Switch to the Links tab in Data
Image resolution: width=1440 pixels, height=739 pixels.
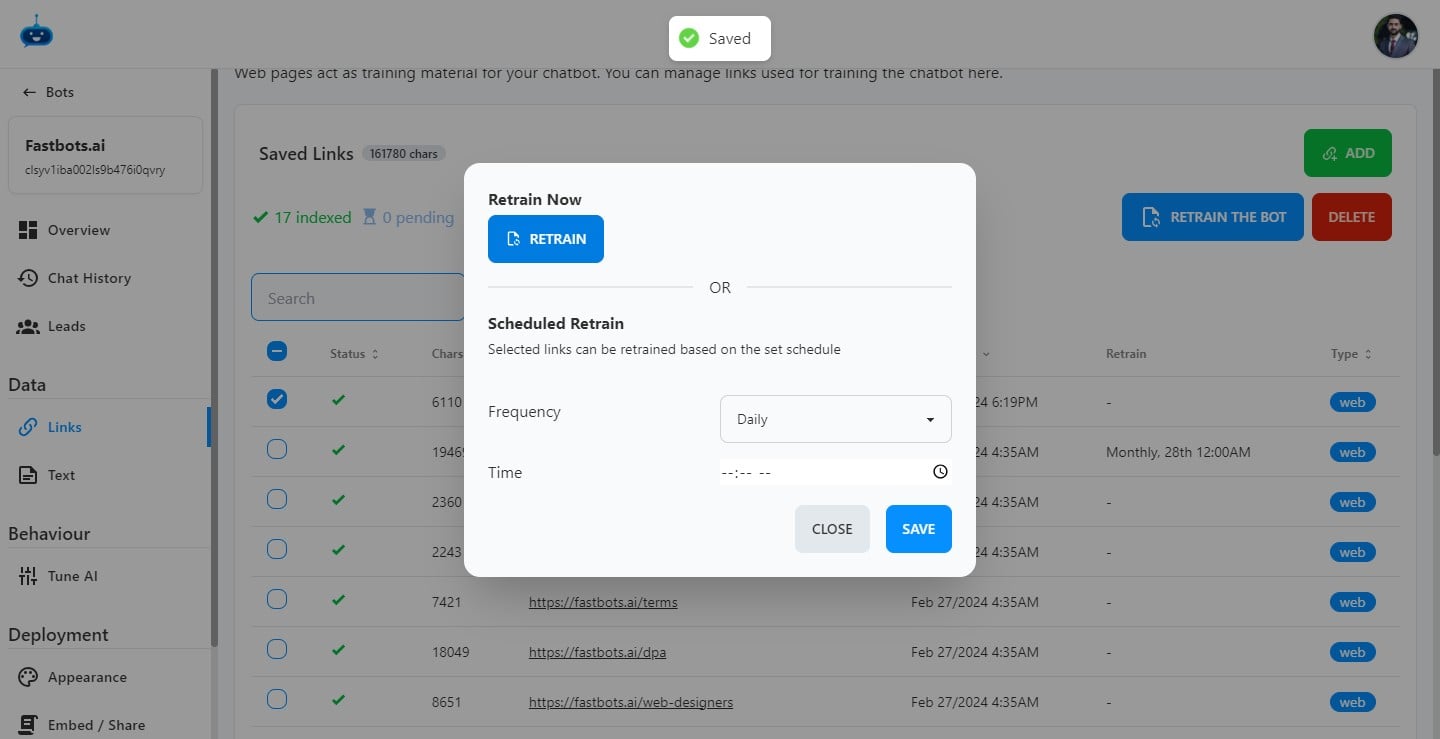(x=66, y=427)
